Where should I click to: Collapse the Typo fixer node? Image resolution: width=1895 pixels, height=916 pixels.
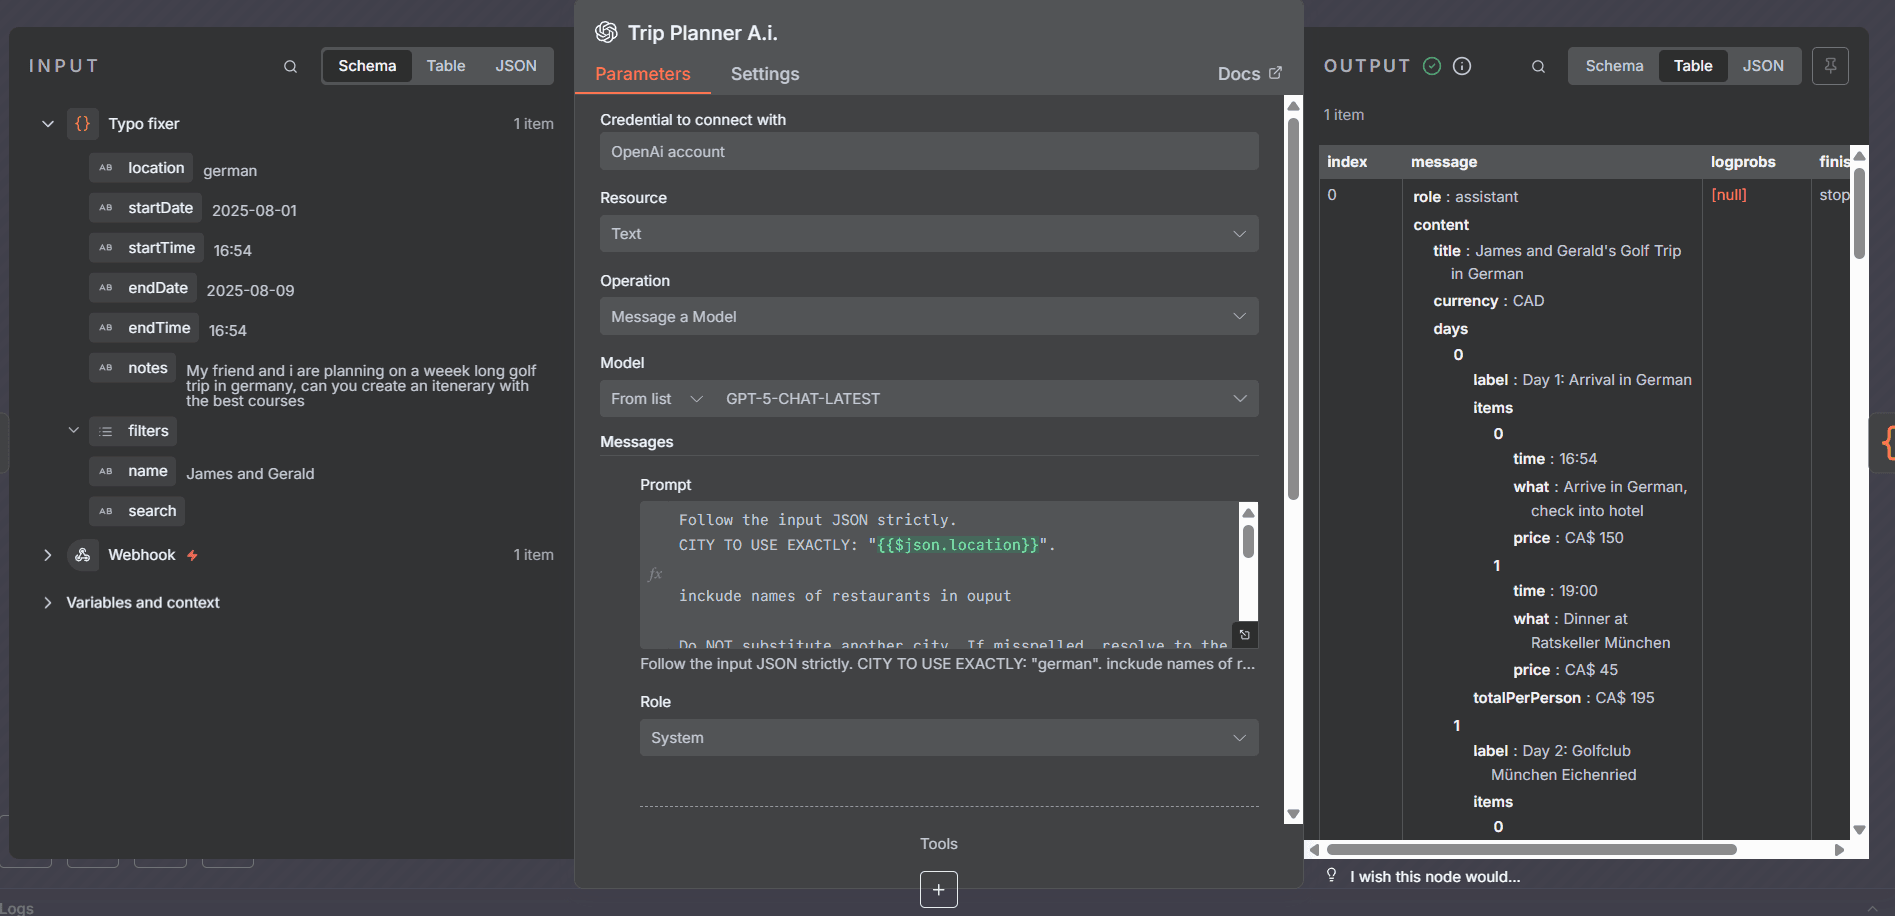(47, 123)
